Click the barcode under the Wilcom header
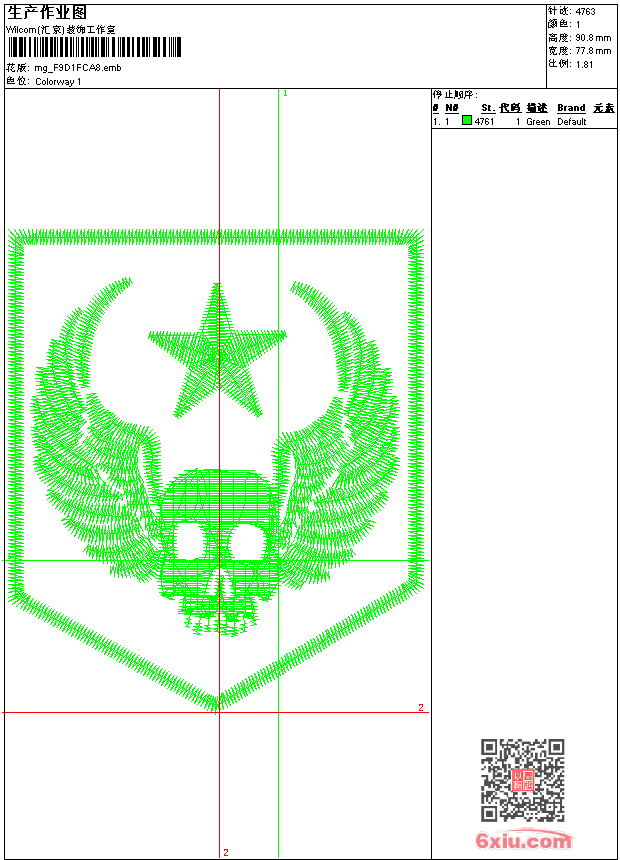The image size is (620, 860). 95,46
